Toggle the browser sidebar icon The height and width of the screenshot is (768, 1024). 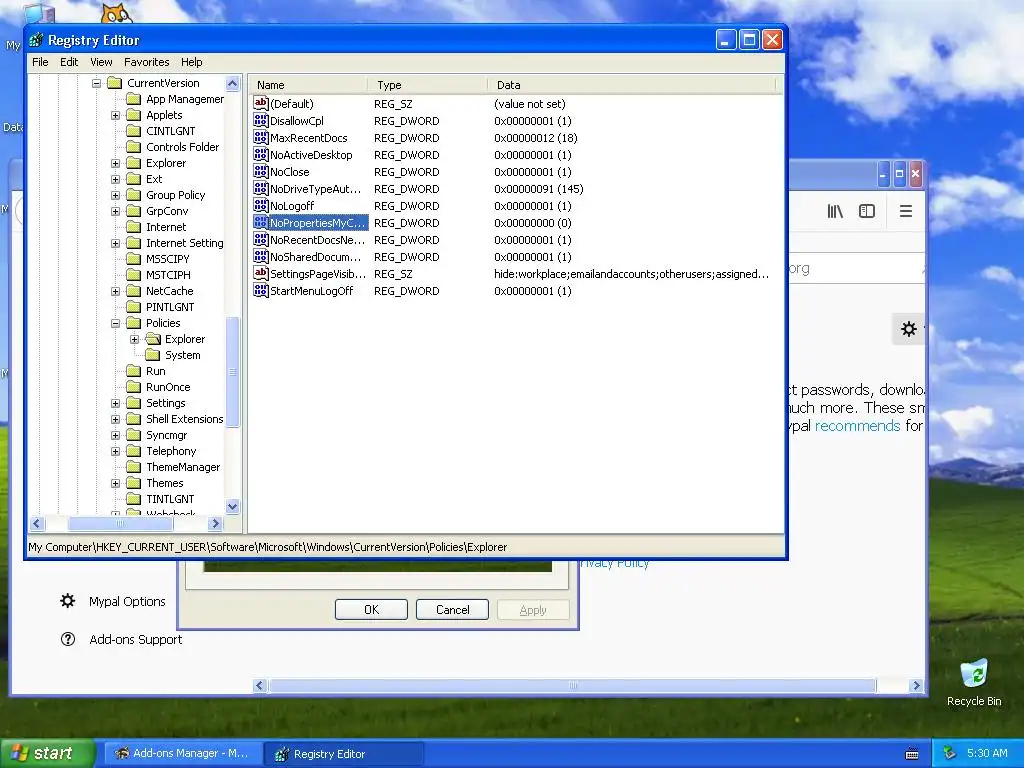tap(867, 211)
